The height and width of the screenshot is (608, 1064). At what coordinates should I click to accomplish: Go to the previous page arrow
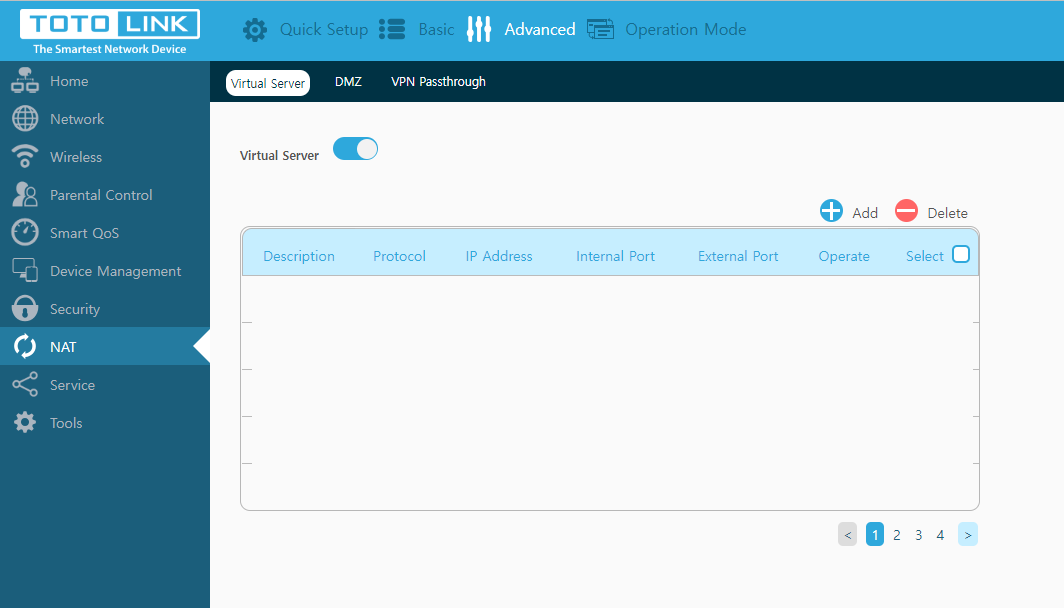click(848, 535)
